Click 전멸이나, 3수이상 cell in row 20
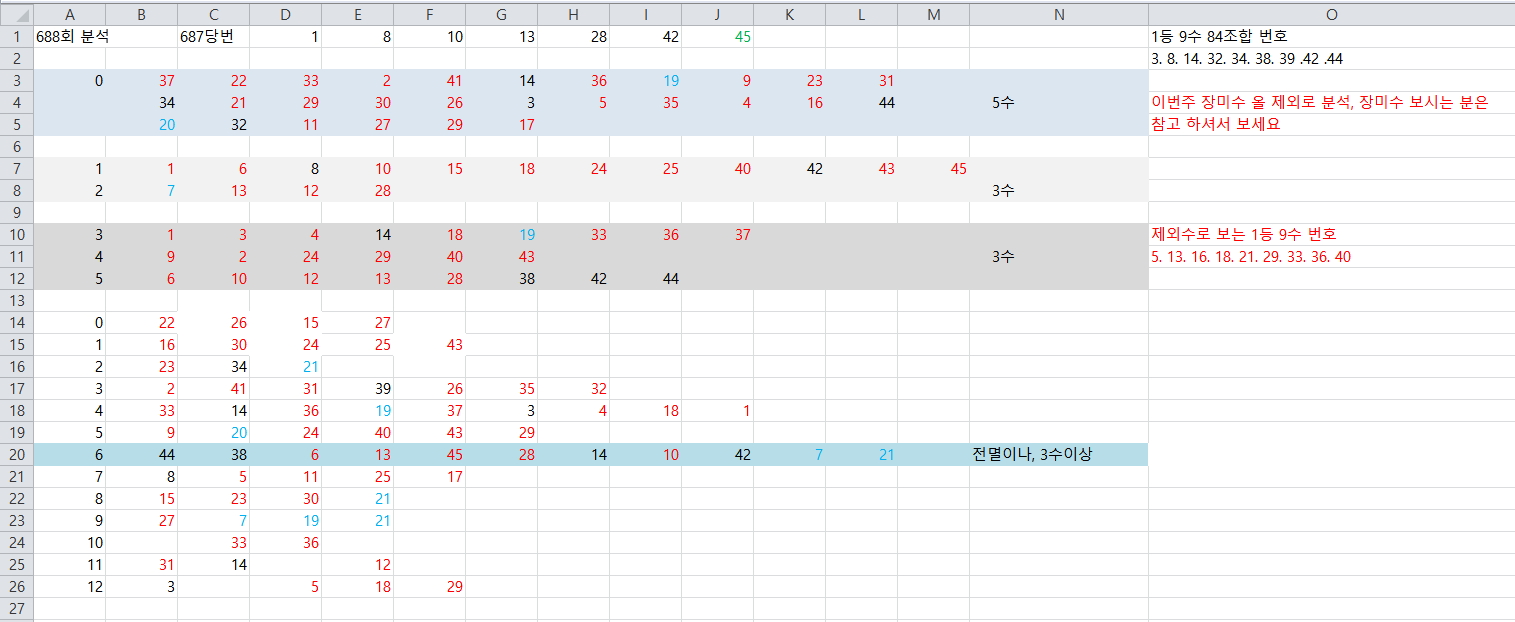The width and height of the screenshot is (1515, 622). click(1032, 455)
